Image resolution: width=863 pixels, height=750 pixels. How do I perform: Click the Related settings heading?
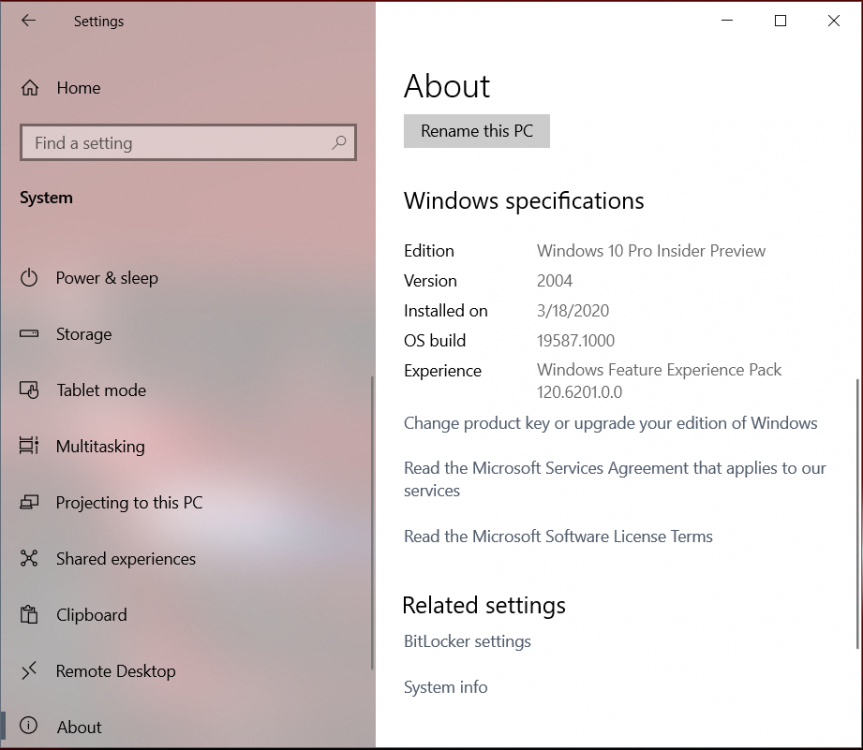pyautogui.click(x=484, y=605)
